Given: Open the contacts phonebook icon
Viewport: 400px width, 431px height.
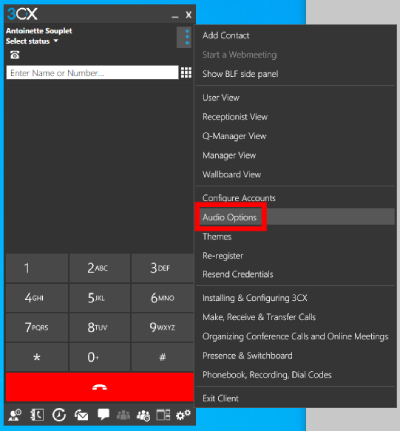Looking at the screenshot, I should [x=37, y=415].
